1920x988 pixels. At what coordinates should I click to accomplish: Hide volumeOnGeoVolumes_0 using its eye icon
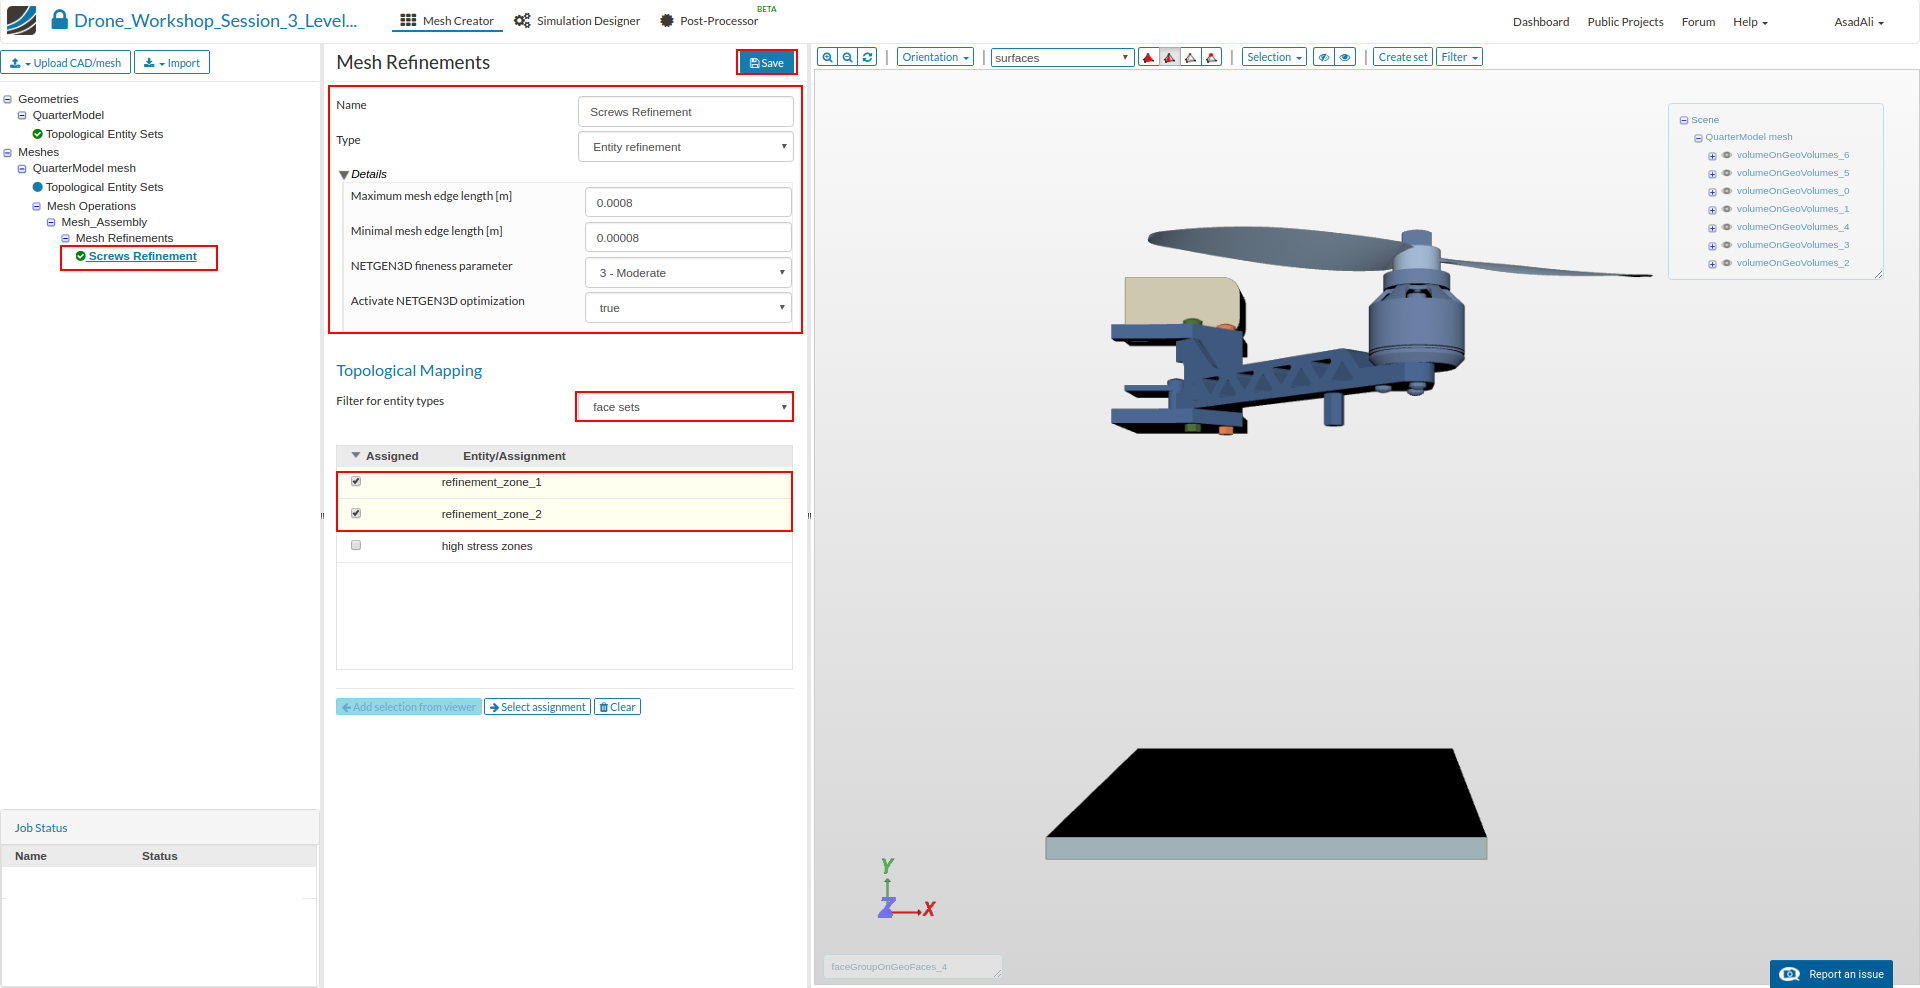[x=1727, y=191]
